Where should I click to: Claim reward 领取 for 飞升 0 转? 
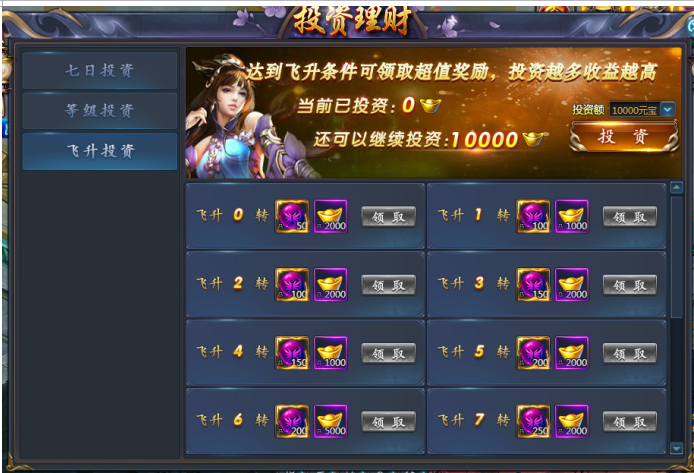coord(388,217)
